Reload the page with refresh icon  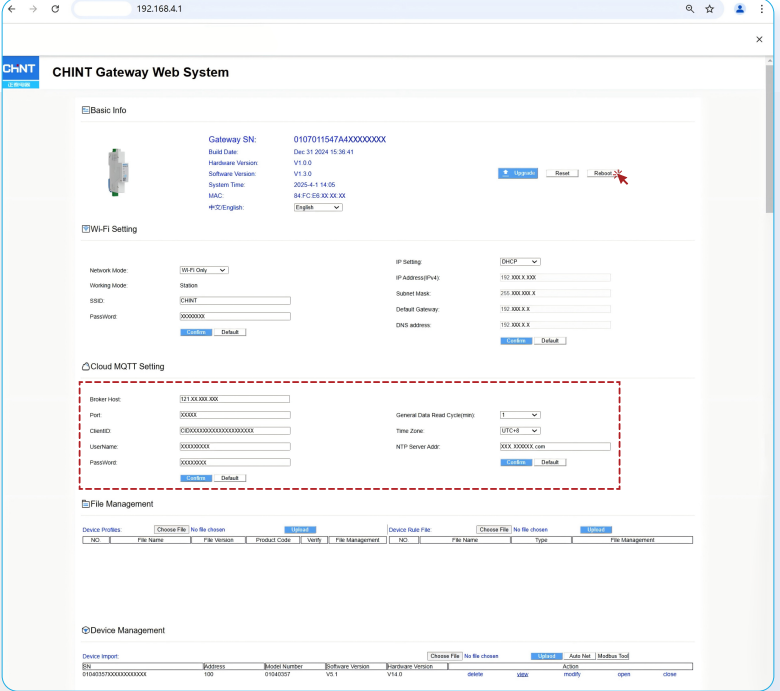pyautogui.click(x=55, y=9)
